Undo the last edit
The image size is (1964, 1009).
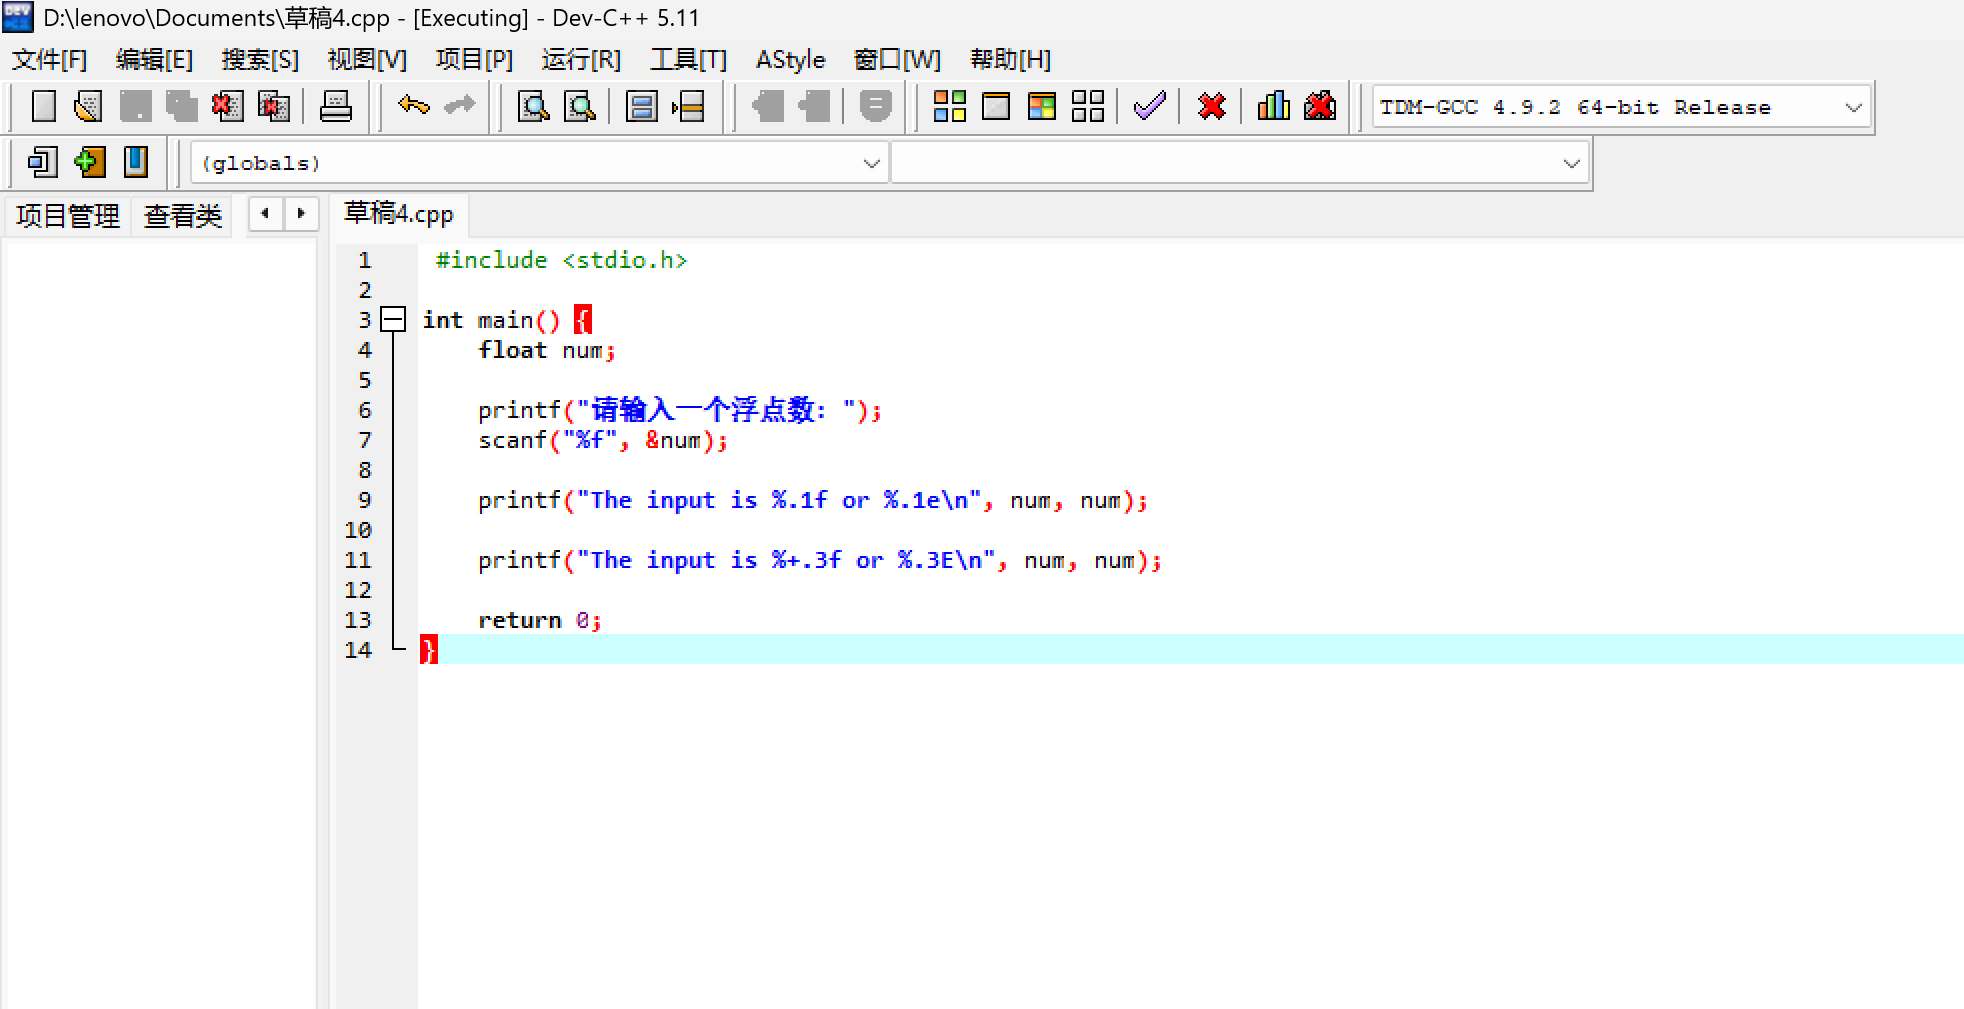[x=413, y=106]
